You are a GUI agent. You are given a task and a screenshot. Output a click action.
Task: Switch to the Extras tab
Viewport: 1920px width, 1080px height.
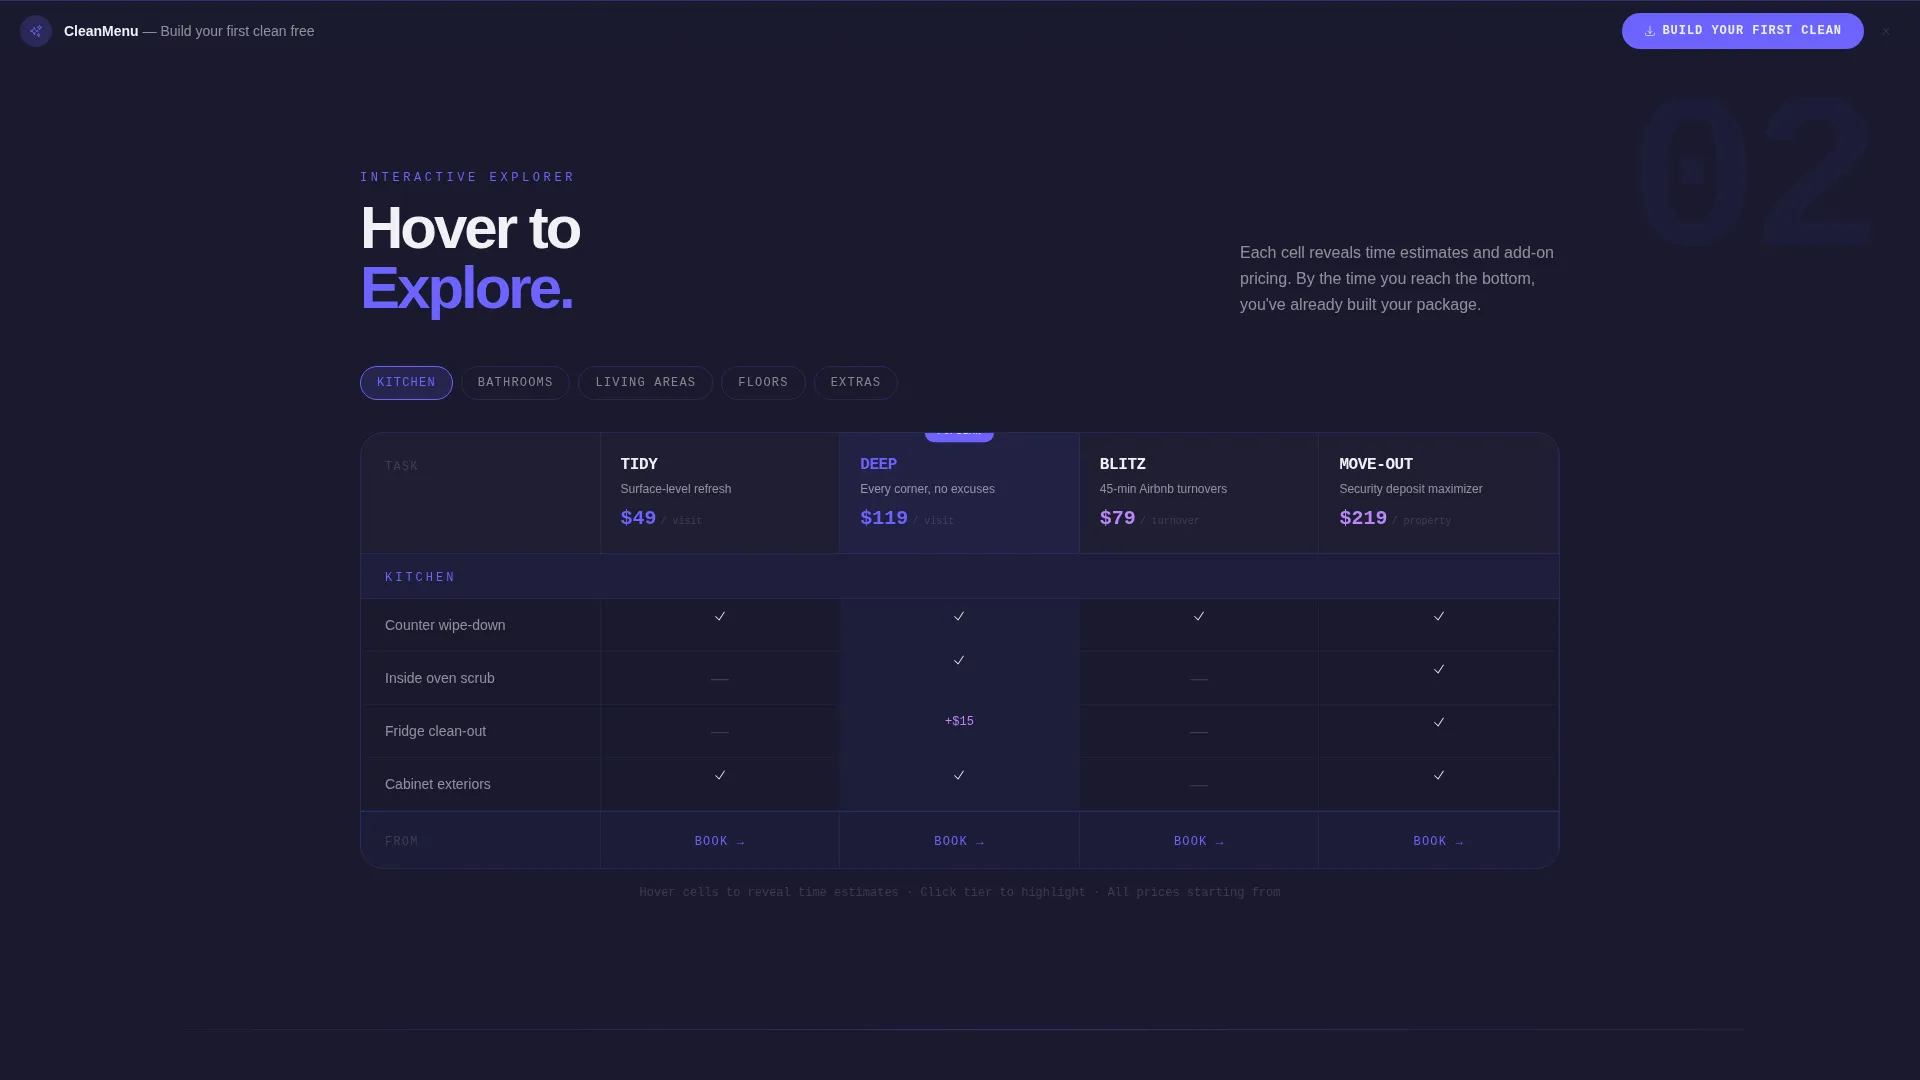coord(855,383)
